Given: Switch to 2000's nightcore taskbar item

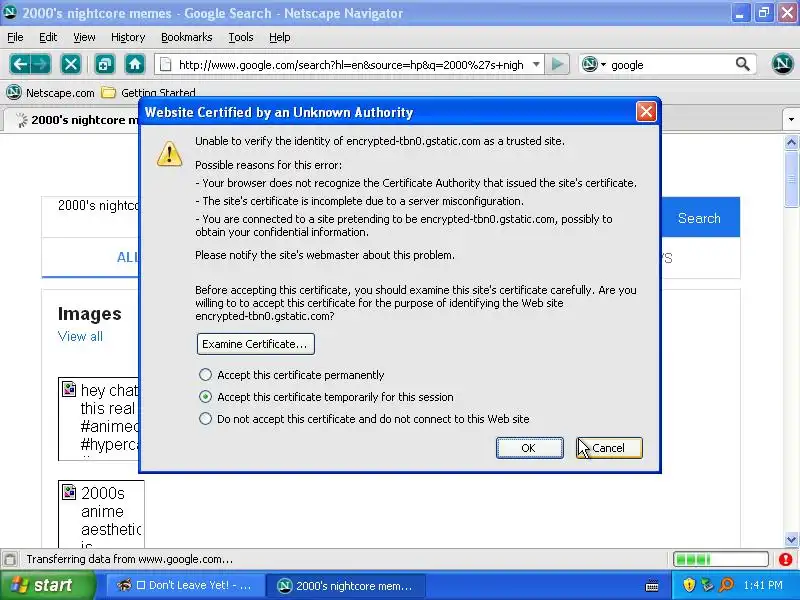Looking at the screenshot, I should coord(346,585).
